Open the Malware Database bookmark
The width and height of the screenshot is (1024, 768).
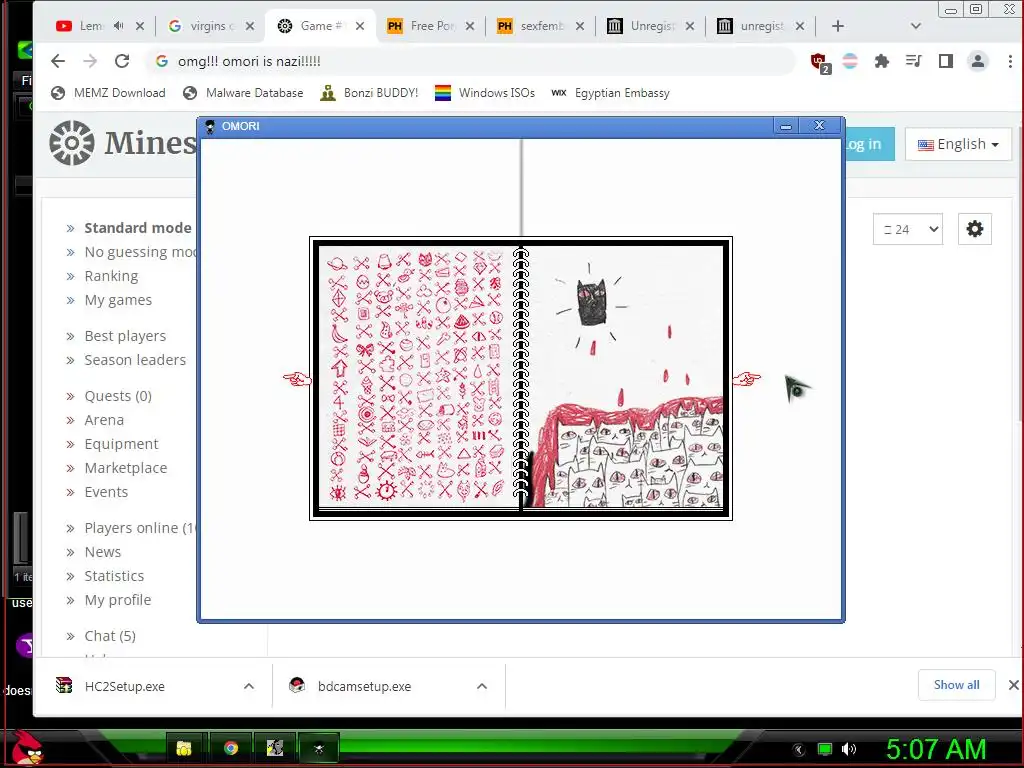[x=243, y=93]
